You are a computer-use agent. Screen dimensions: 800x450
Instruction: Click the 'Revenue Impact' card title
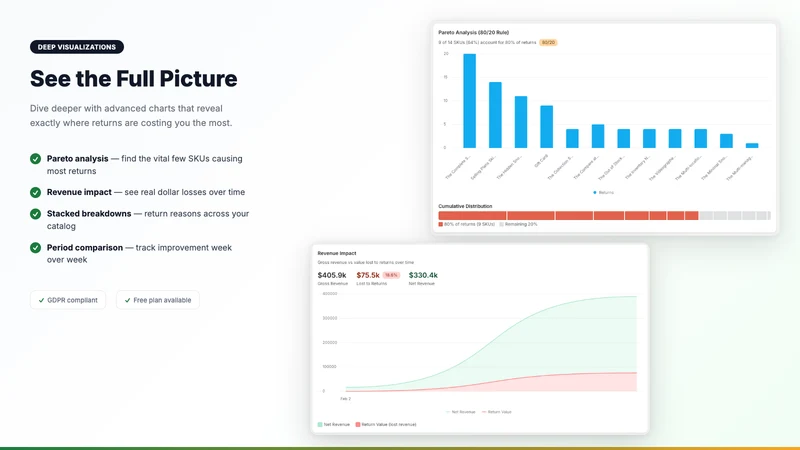pyautogui.click(x=337, y=253)
